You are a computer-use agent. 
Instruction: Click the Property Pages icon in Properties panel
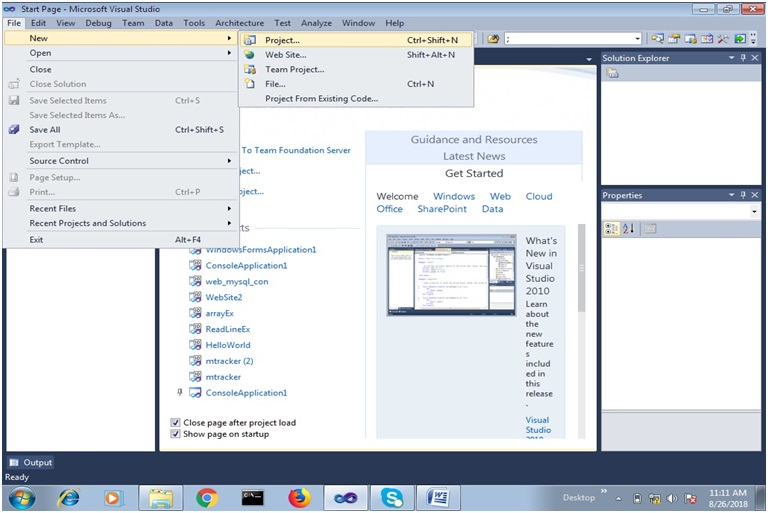650,228
